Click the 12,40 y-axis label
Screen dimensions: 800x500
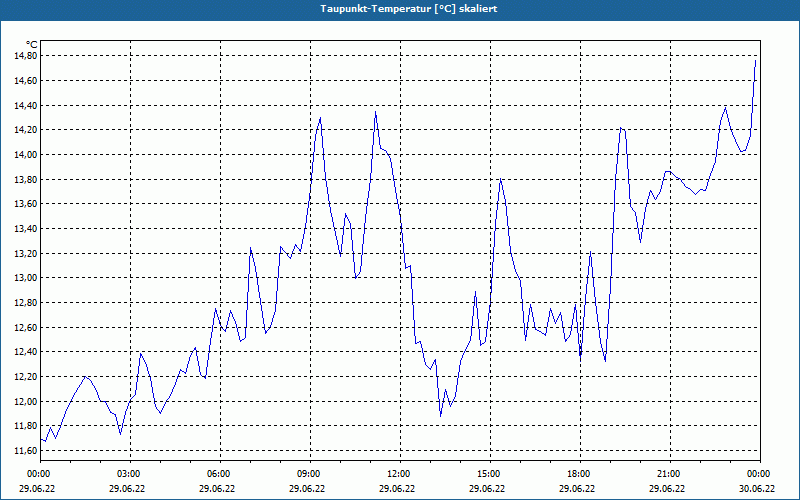tap(25, 352)
